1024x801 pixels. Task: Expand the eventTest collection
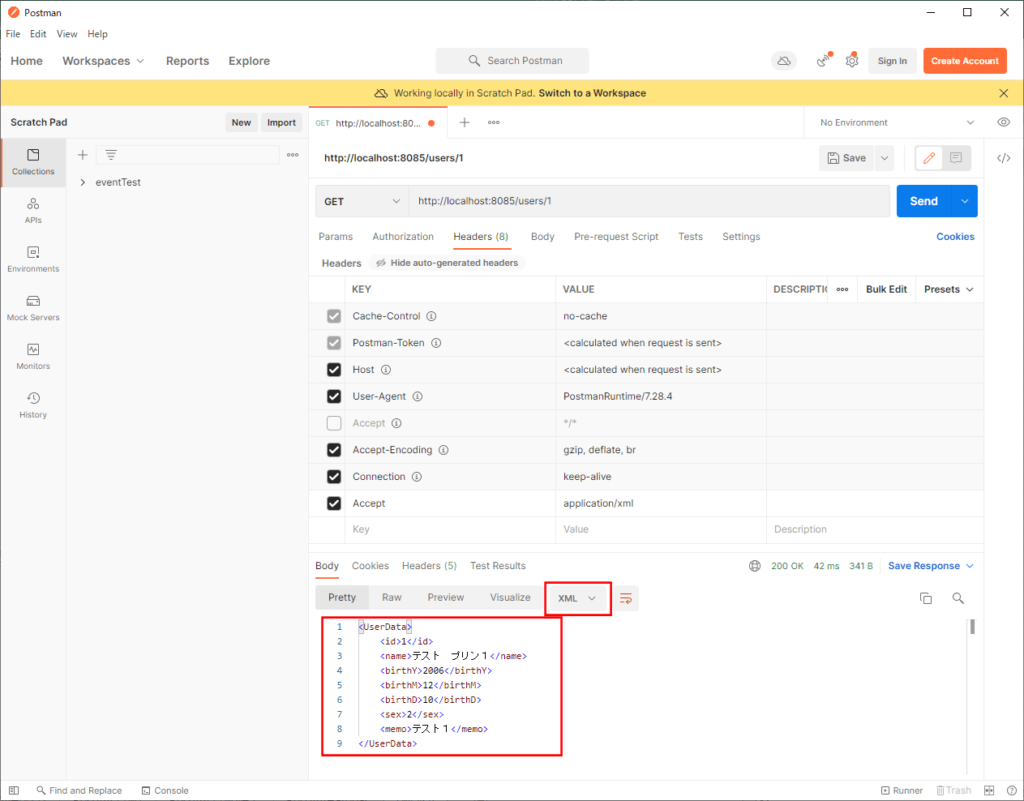pyautogui.click(x=83, y=182)
